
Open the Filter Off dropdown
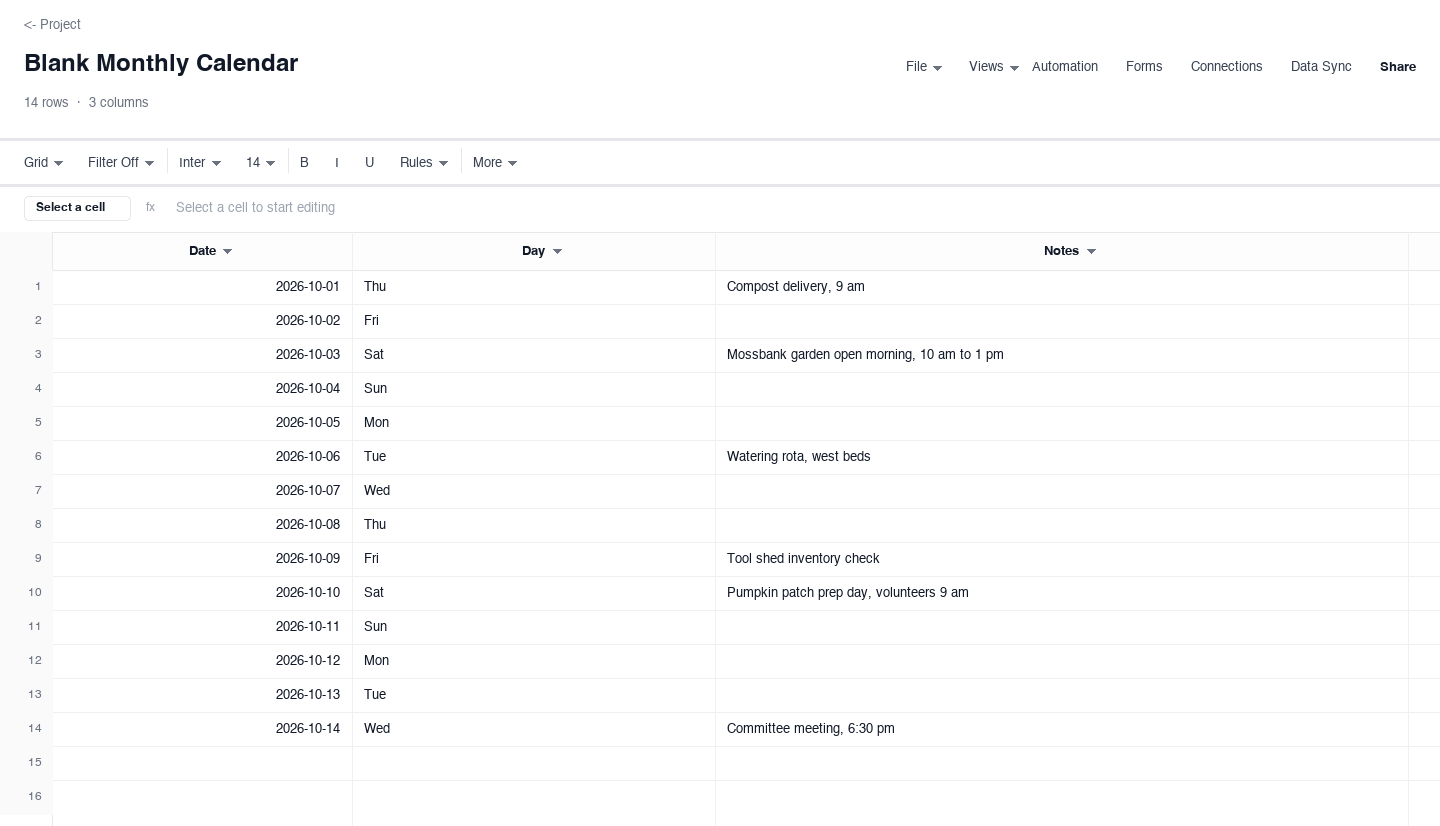(x=121, y=162)
